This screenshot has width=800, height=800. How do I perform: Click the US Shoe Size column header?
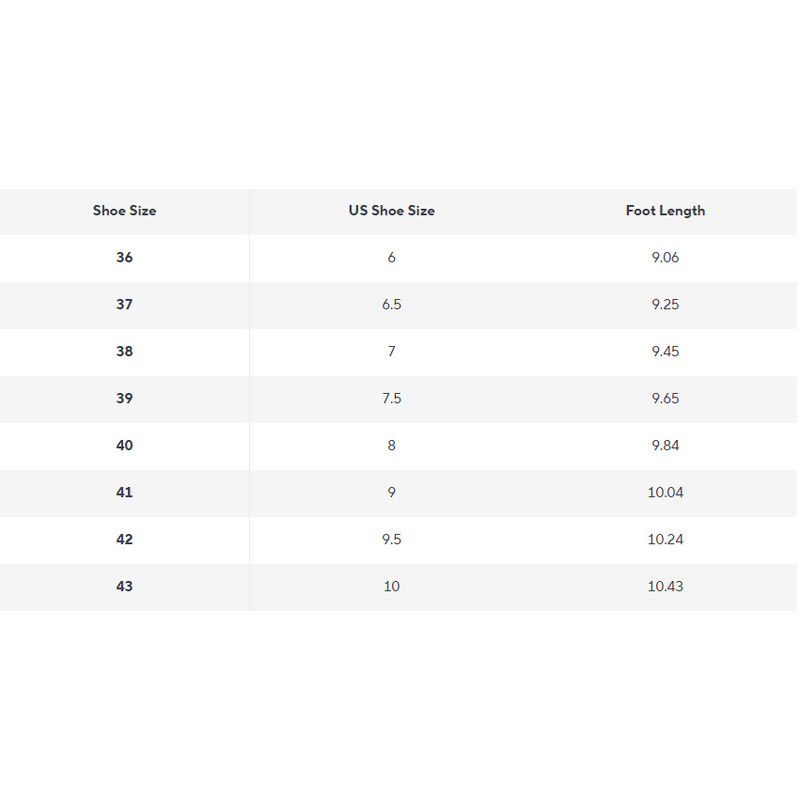click(x=391, y=211)
